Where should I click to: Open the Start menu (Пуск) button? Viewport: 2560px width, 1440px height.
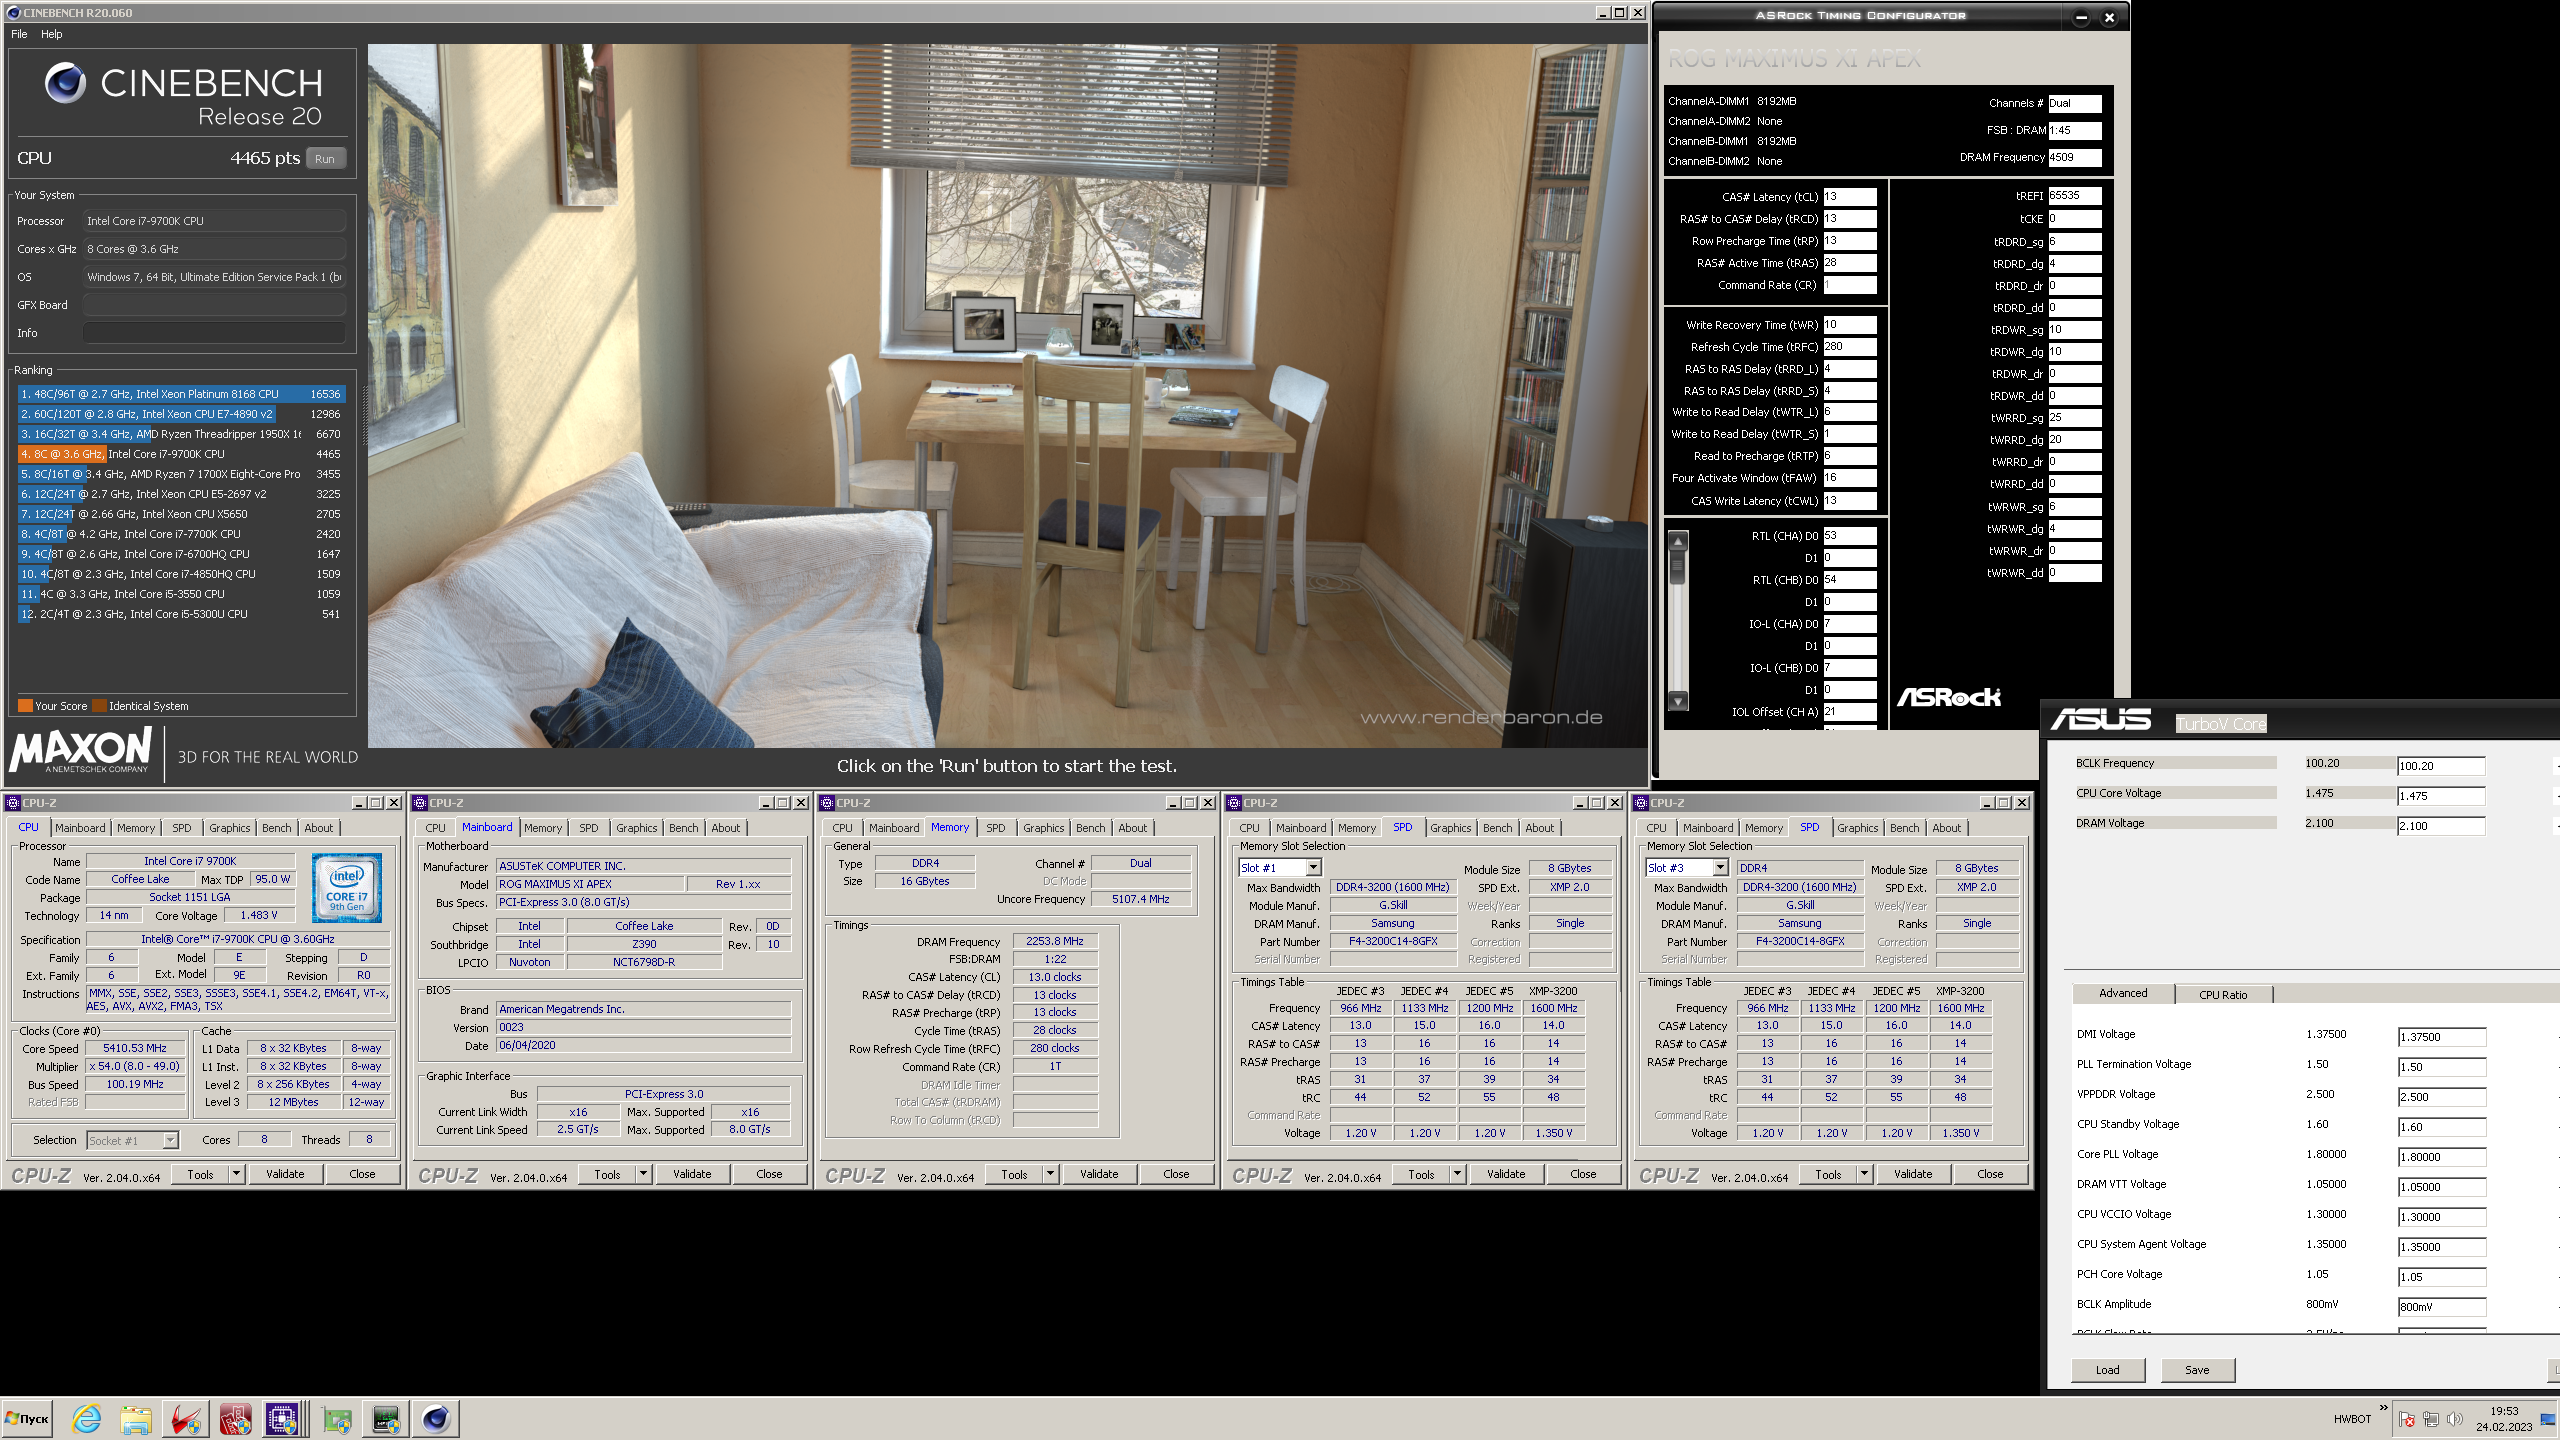(27, 1418)
